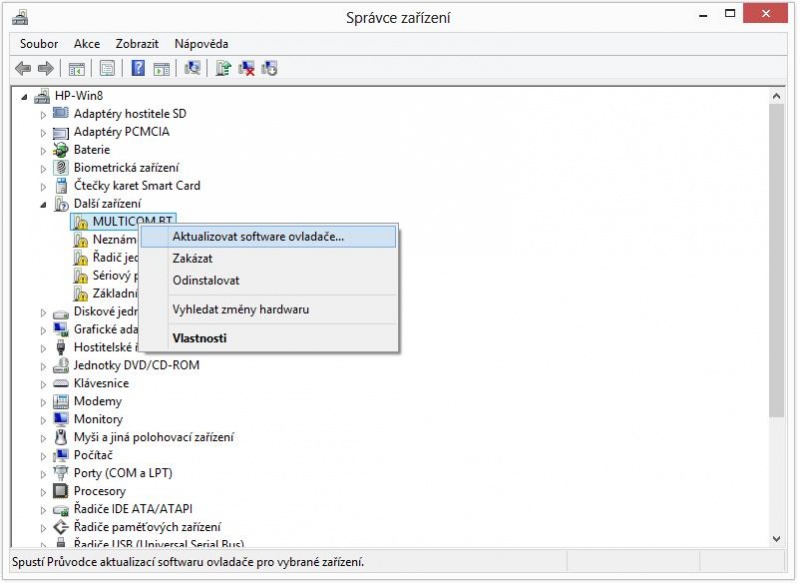
Task: Open device Properties via the toolbar icon
Action: pos(107,68)
